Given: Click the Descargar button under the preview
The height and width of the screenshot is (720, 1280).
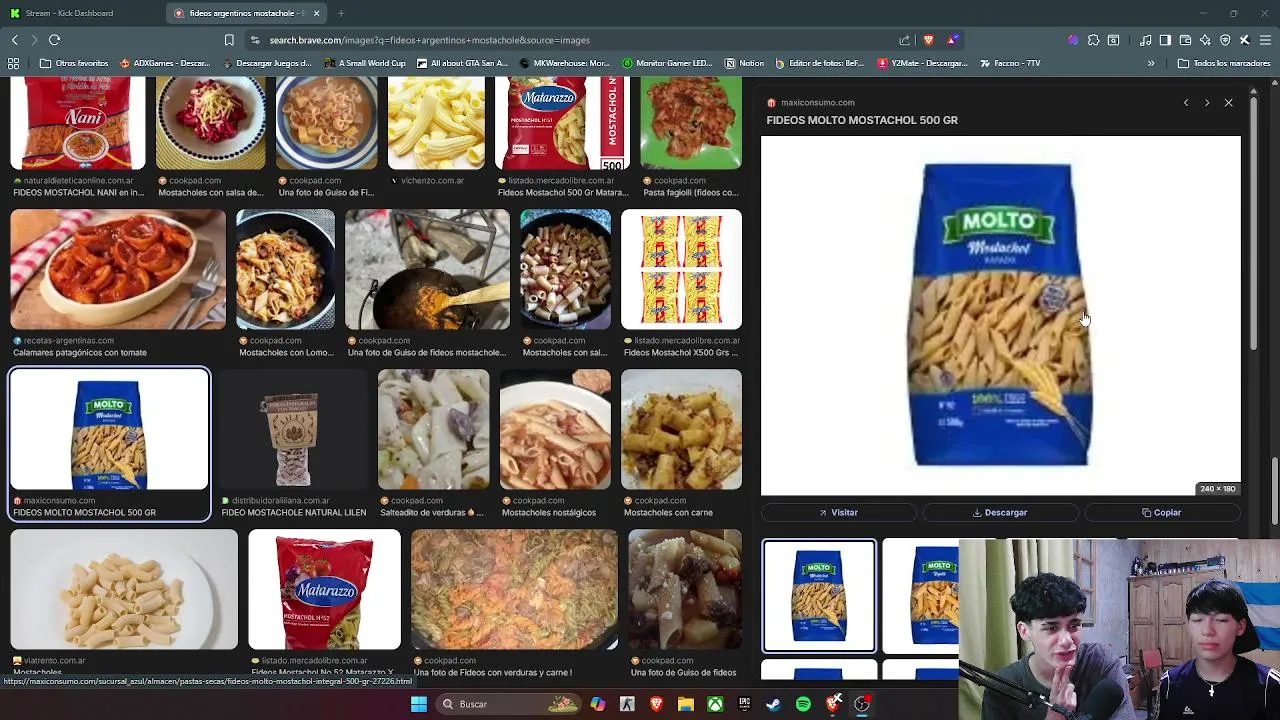Looking at the screenshot, I should tap(1000, 513).
